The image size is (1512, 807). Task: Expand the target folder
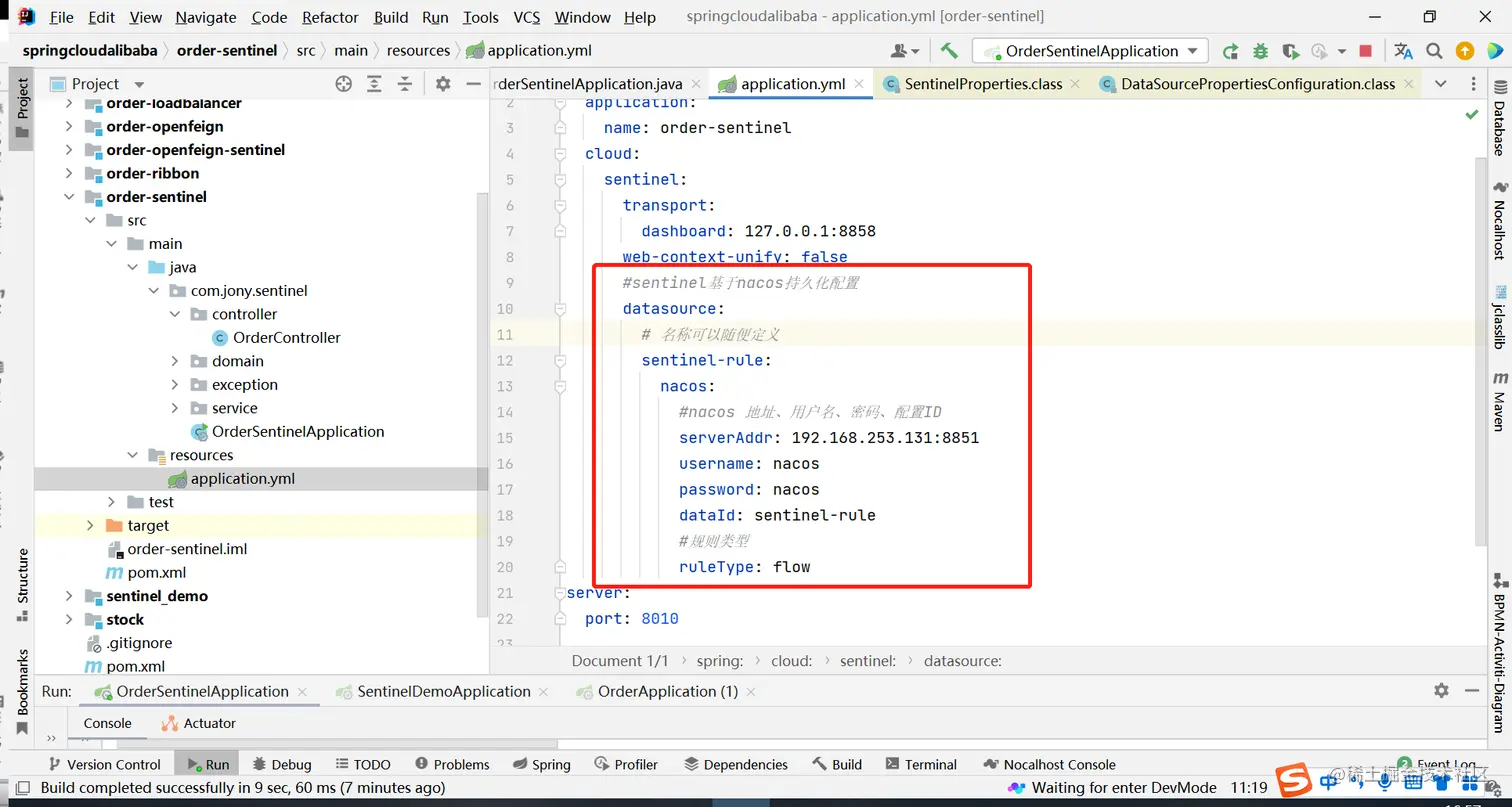coord(90,525)
